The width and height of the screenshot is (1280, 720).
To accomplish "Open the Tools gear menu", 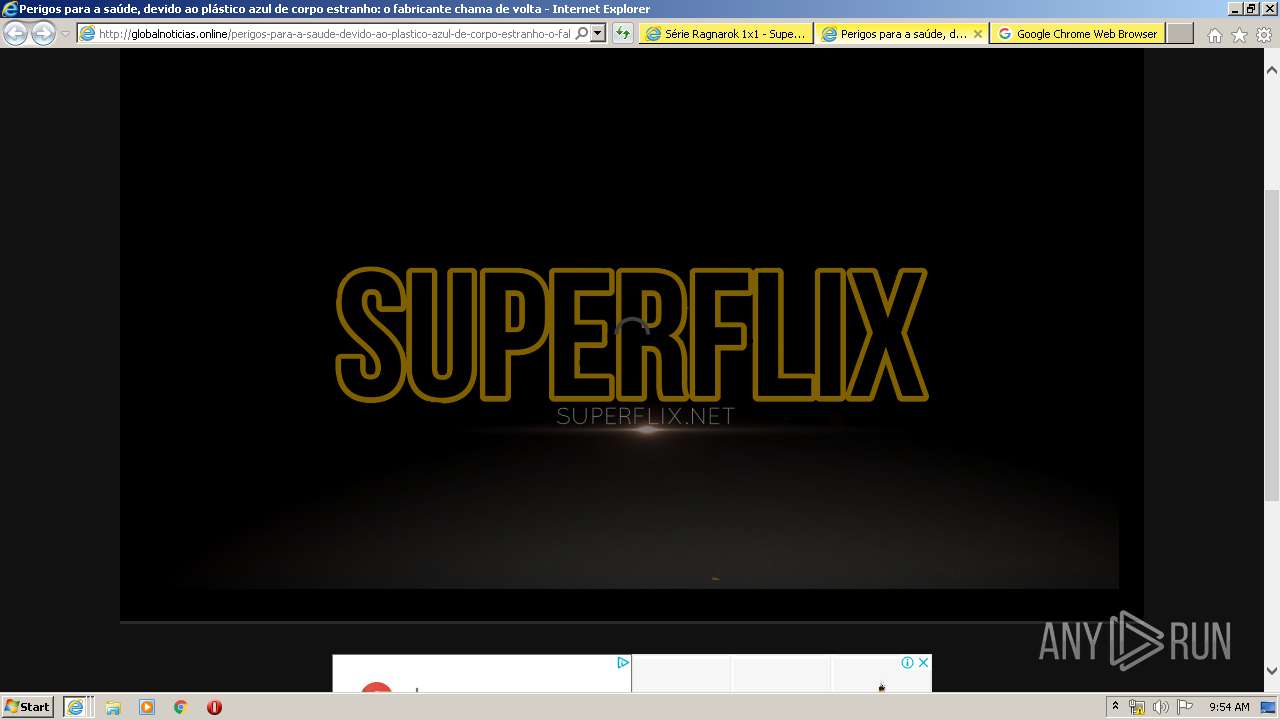I will (x=1264, y=35).
